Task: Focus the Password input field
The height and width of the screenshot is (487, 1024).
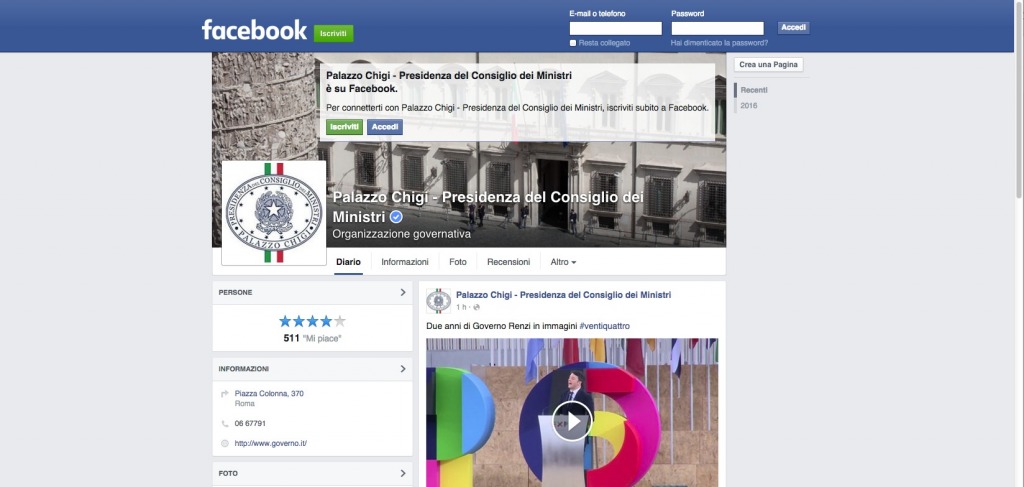Action: pos(717,28)
